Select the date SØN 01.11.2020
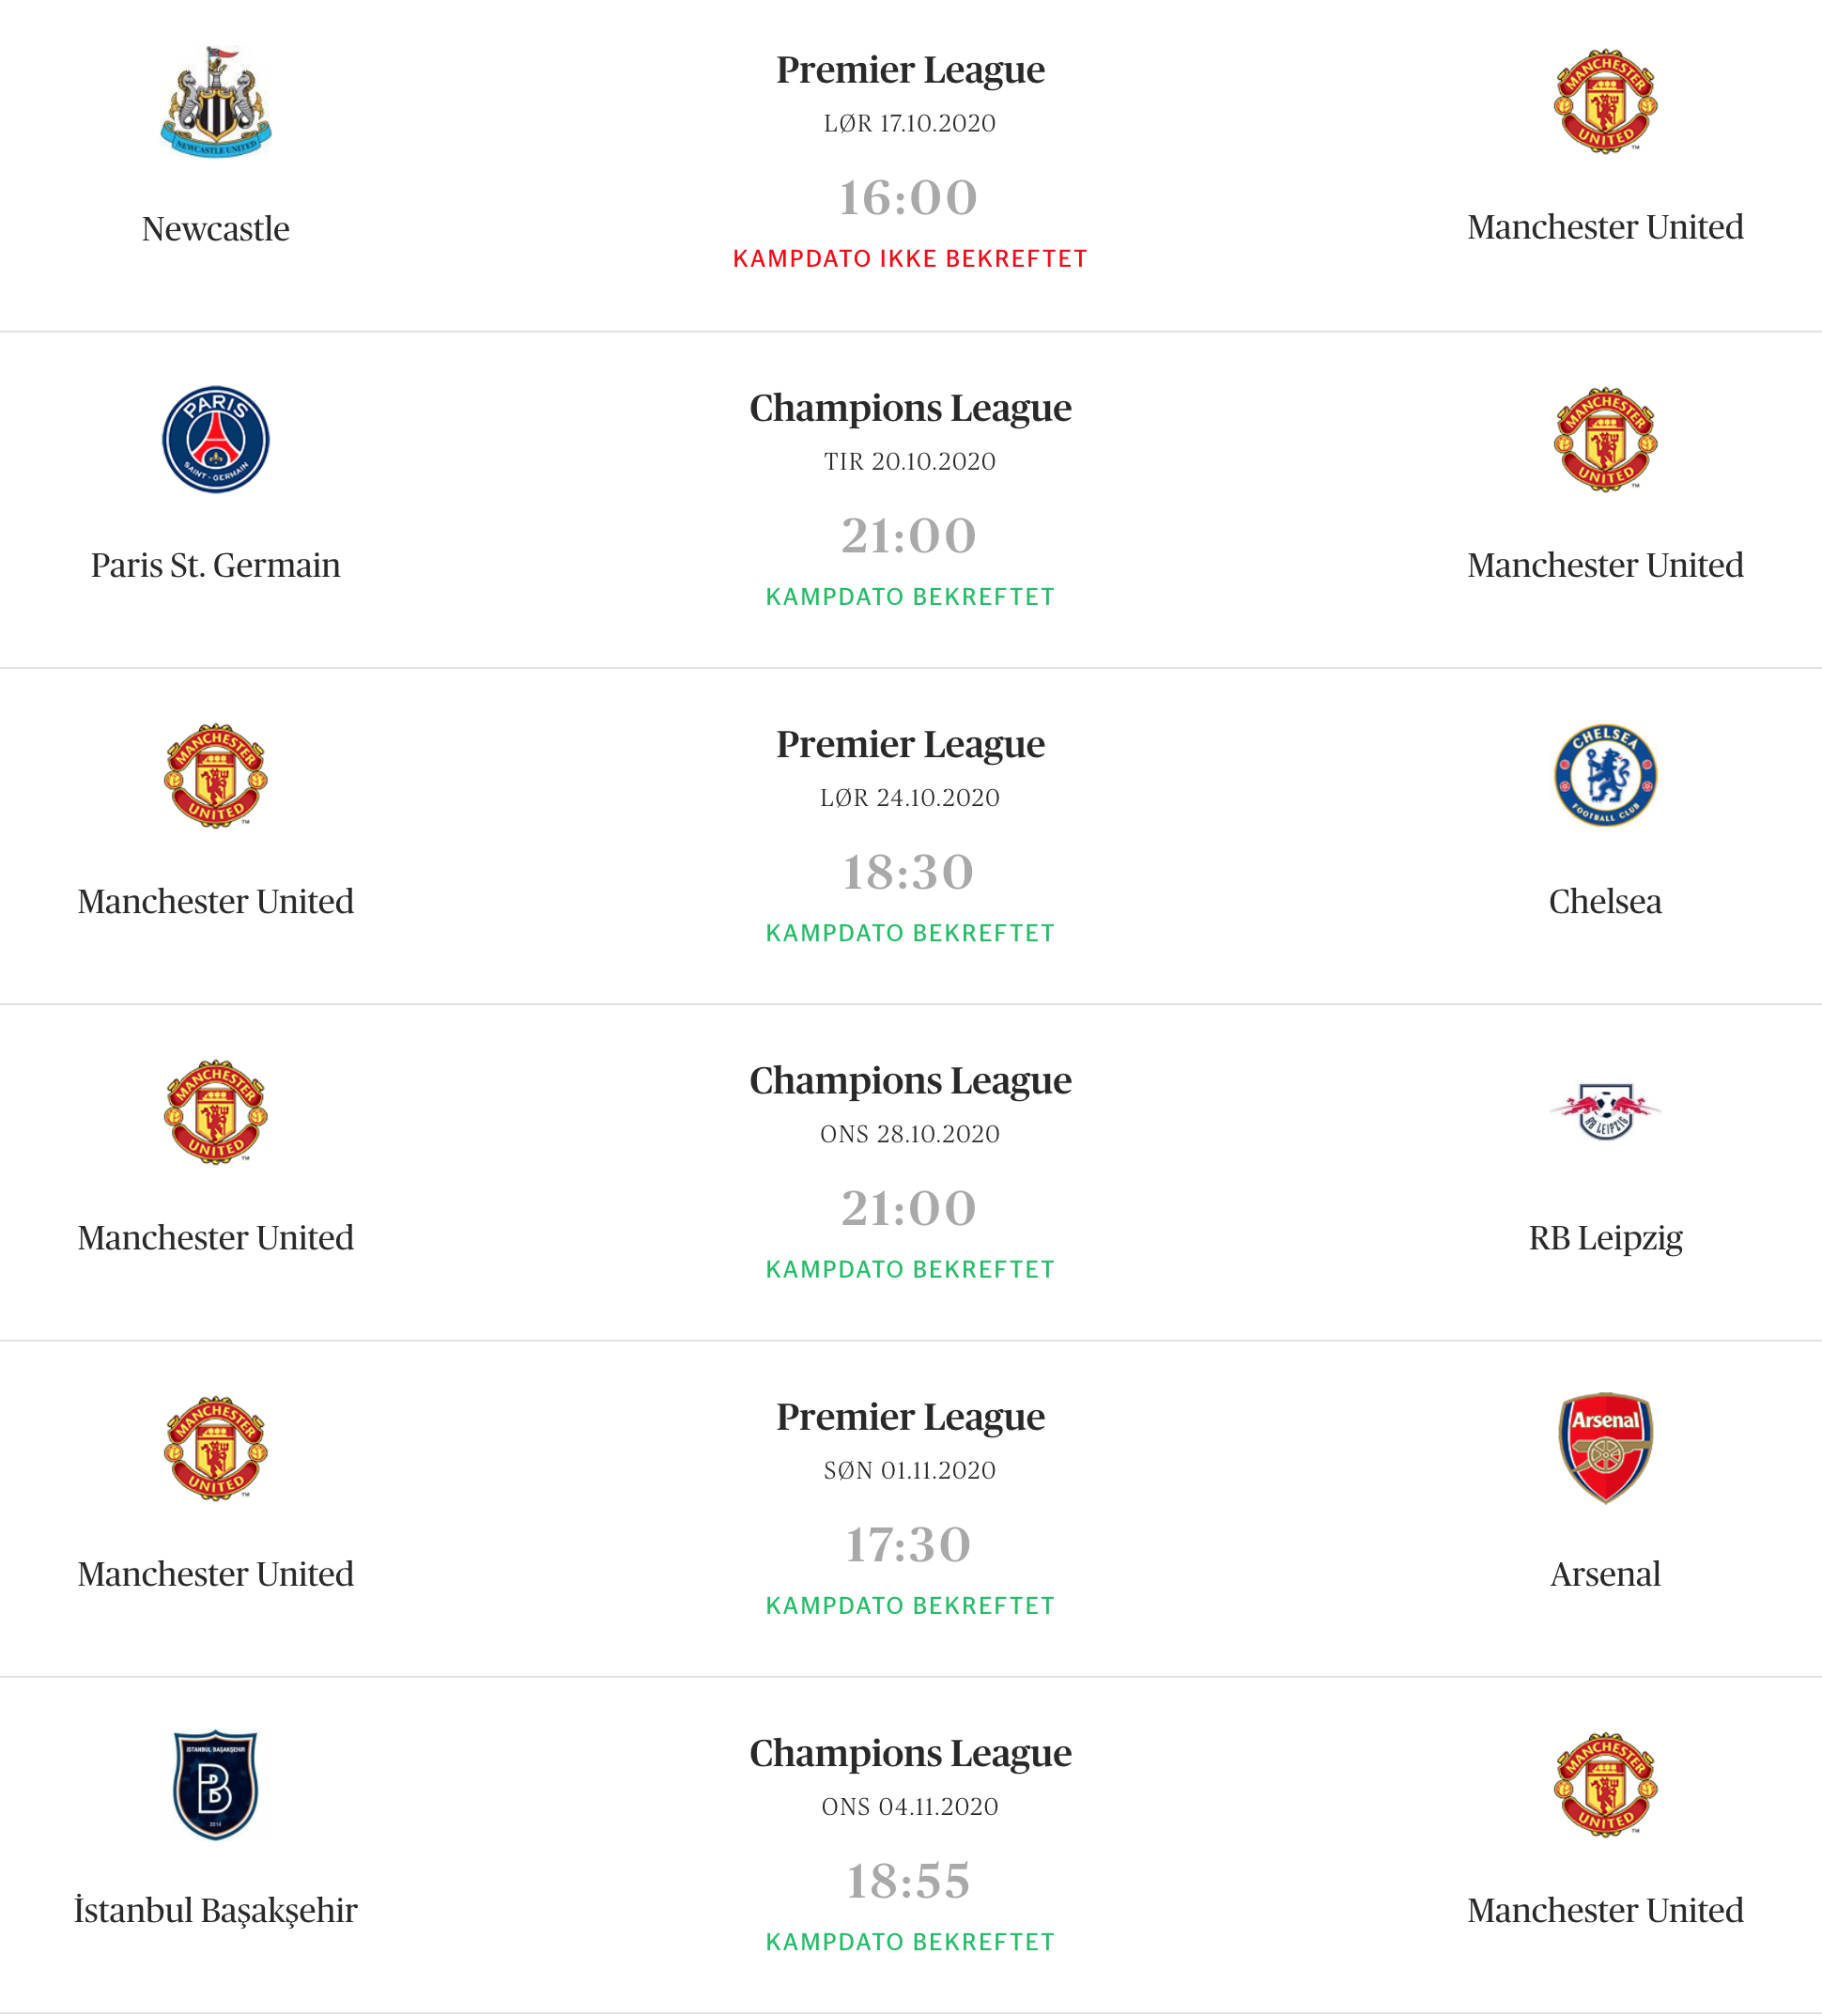 coord(910,1470)
